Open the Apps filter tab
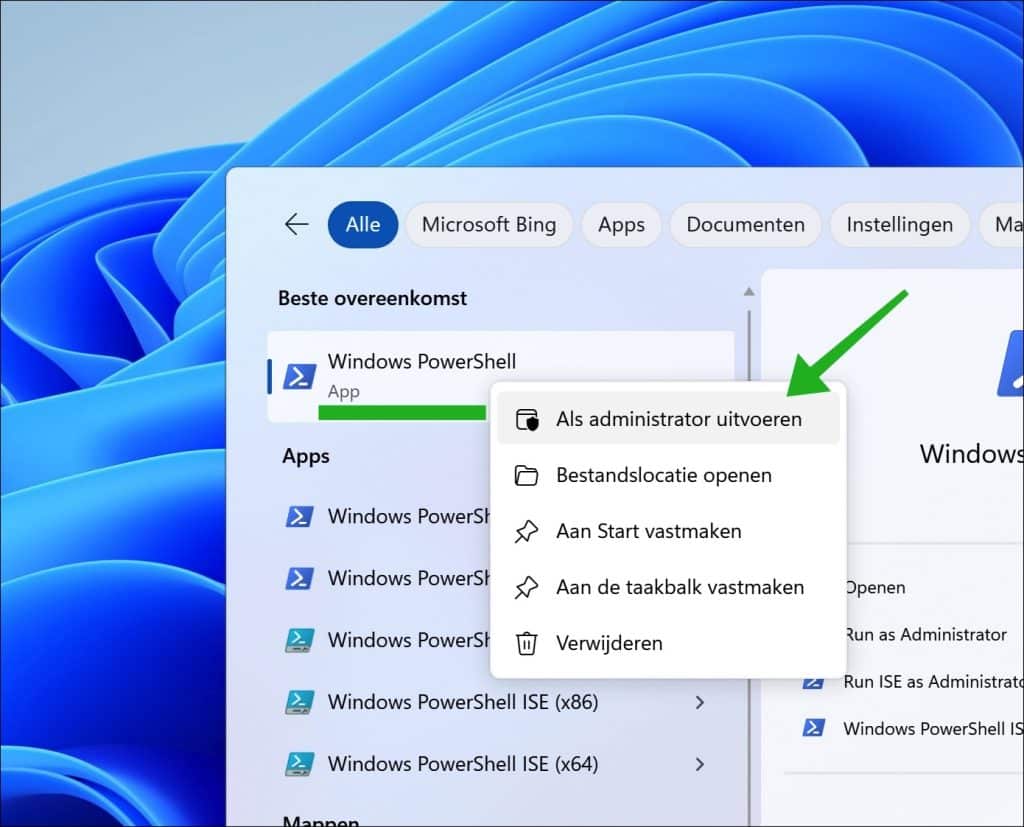This screenshot has height=827, width=1024. coord(621,225)
